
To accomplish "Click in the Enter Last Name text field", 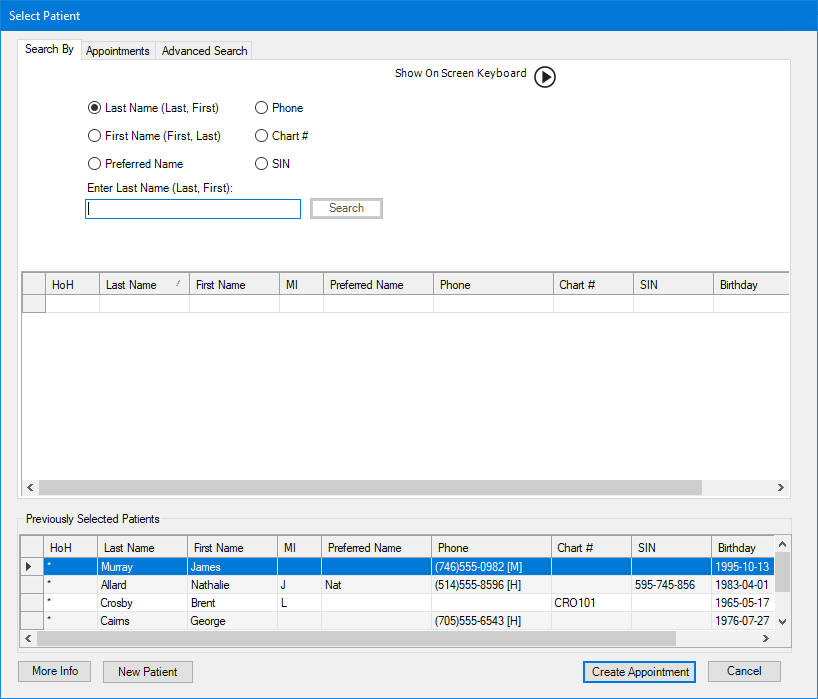I will [193, 209].
